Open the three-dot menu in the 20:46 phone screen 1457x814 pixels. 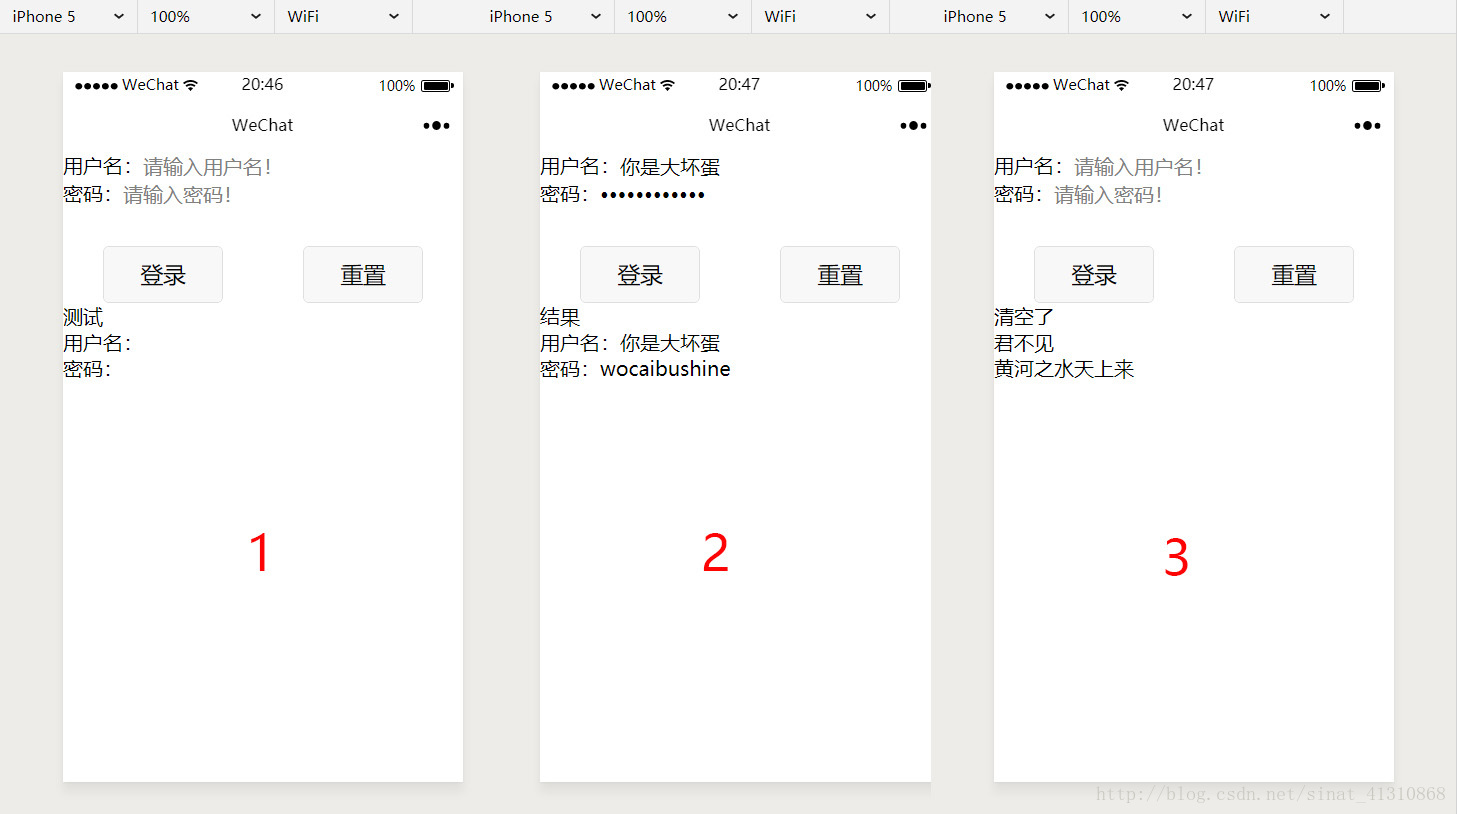coord(436,125)
